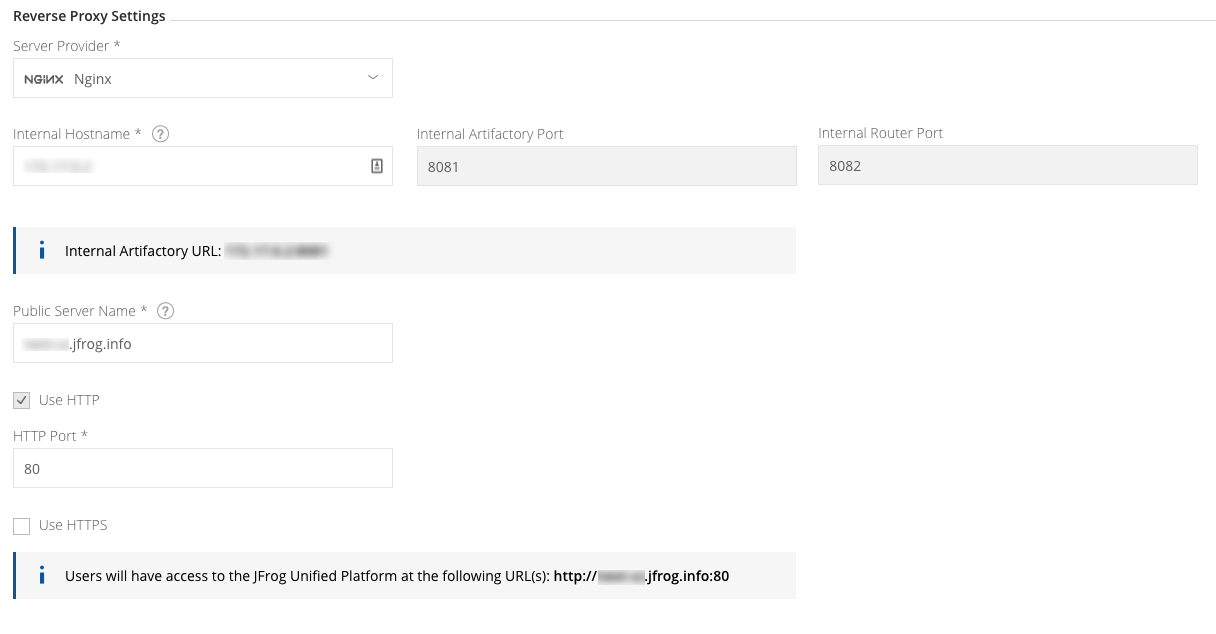Toggle Use HTTP by clicking its label
The height and width of the screenshot is (634, 1216).
[x=70, y=399]
